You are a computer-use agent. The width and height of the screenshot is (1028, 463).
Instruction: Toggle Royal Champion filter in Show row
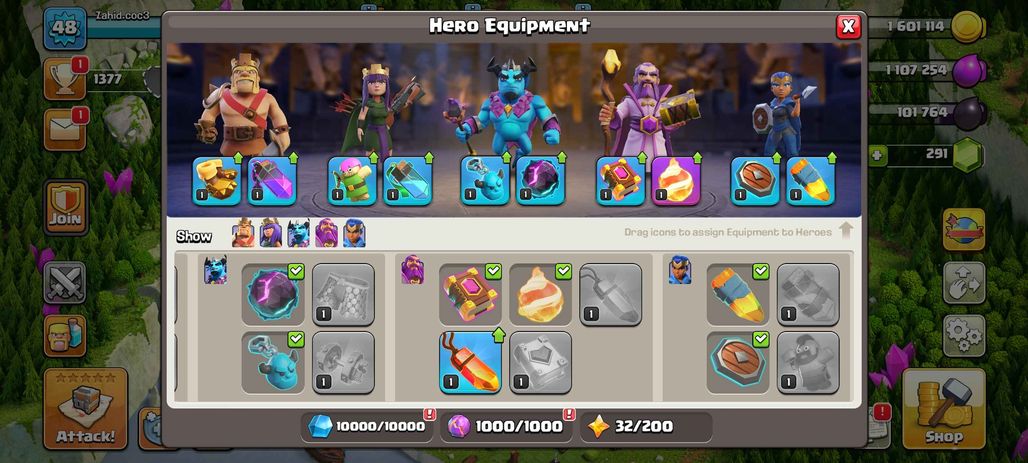point(354,233)
